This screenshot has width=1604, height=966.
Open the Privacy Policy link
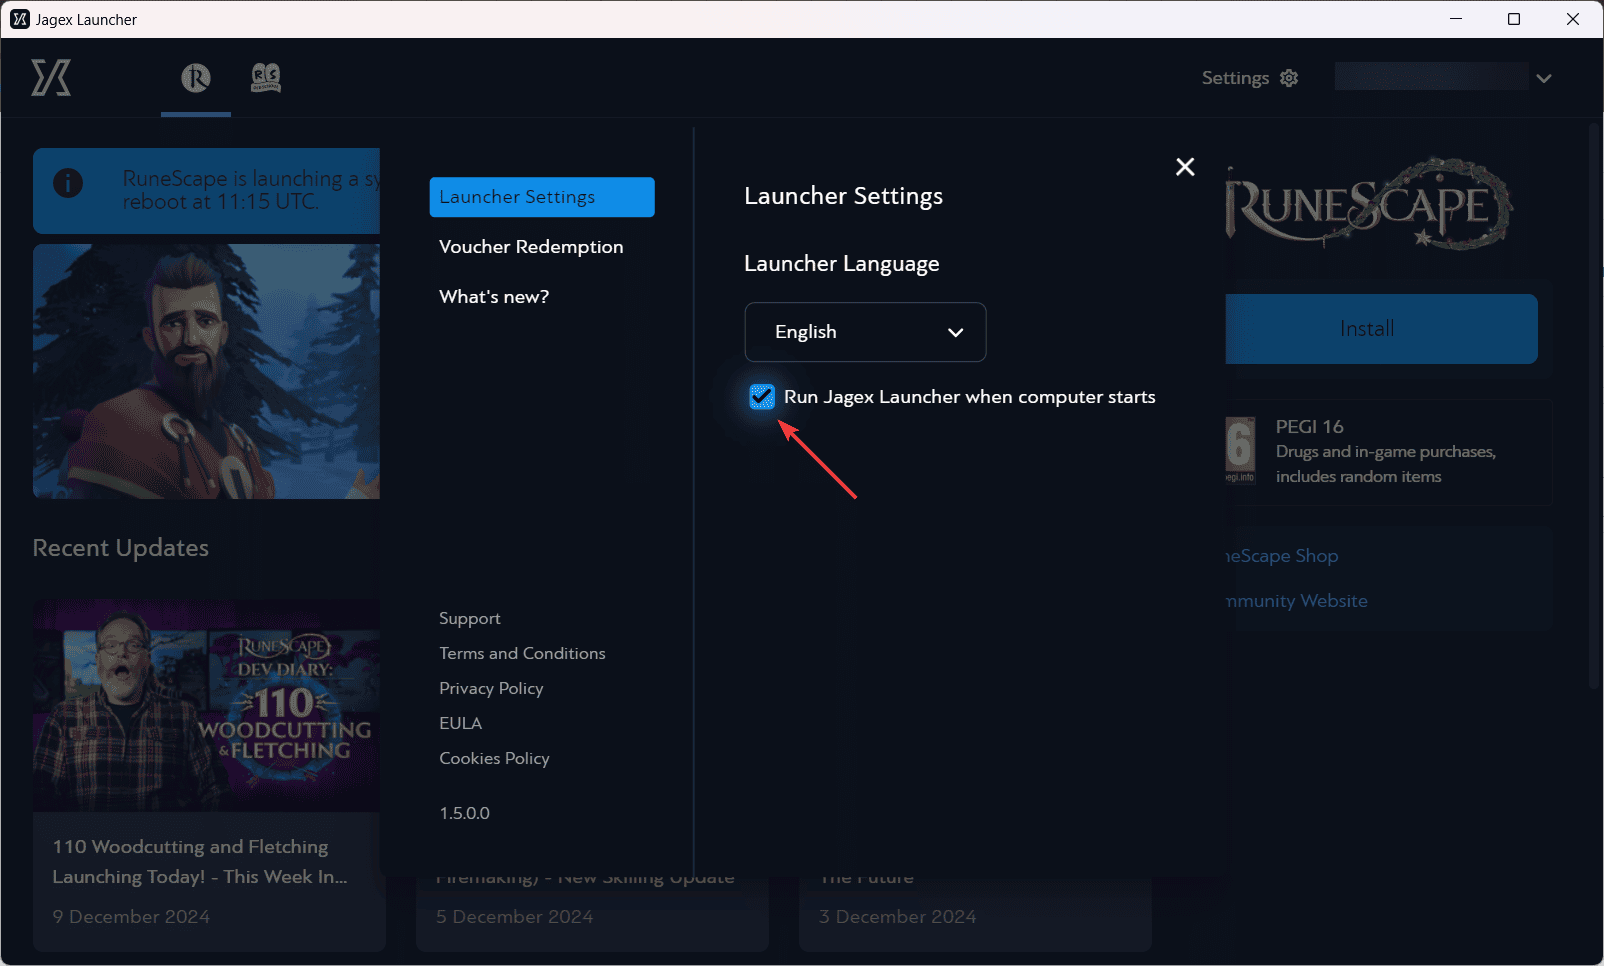(491, 688)
